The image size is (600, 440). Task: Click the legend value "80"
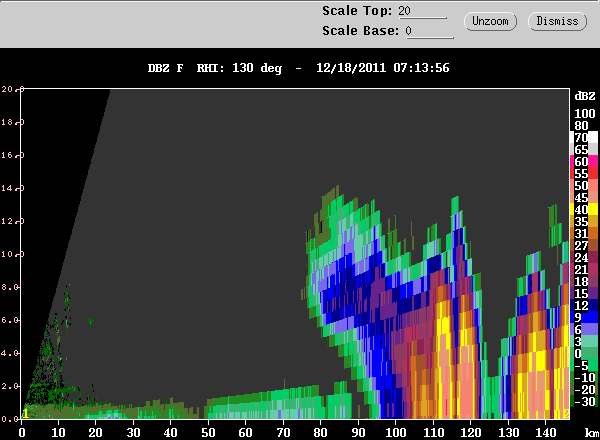[581, 125]
